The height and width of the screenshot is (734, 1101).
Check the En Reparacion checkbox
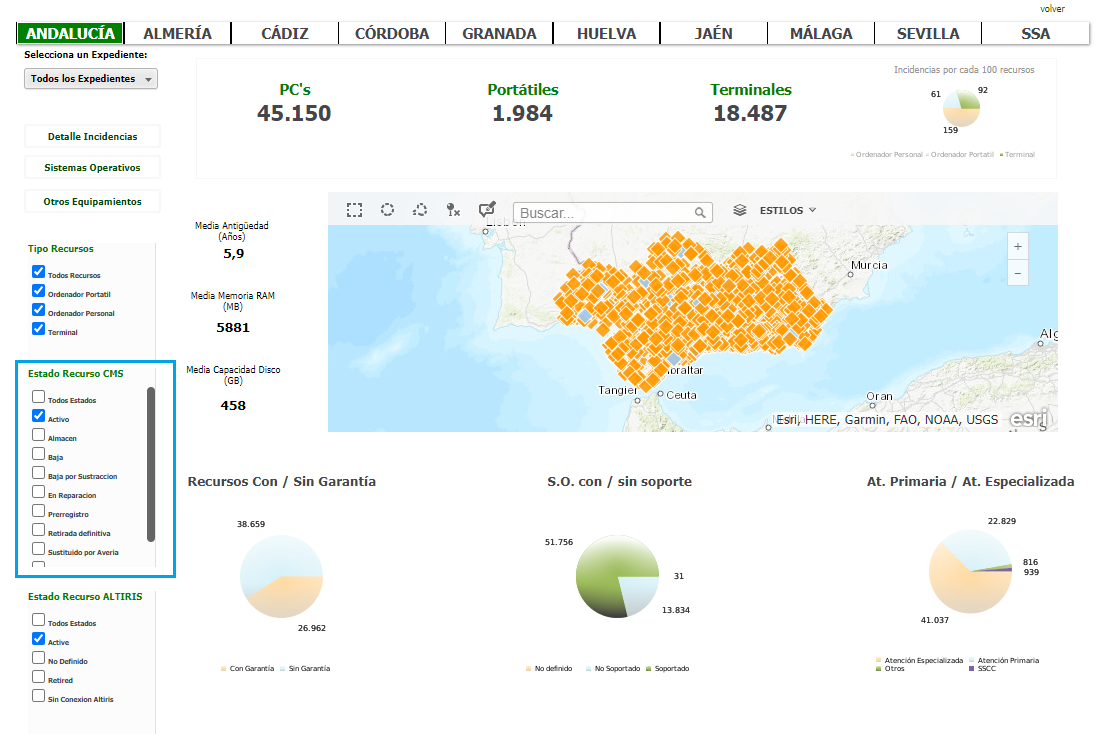[x=39, y=492]
